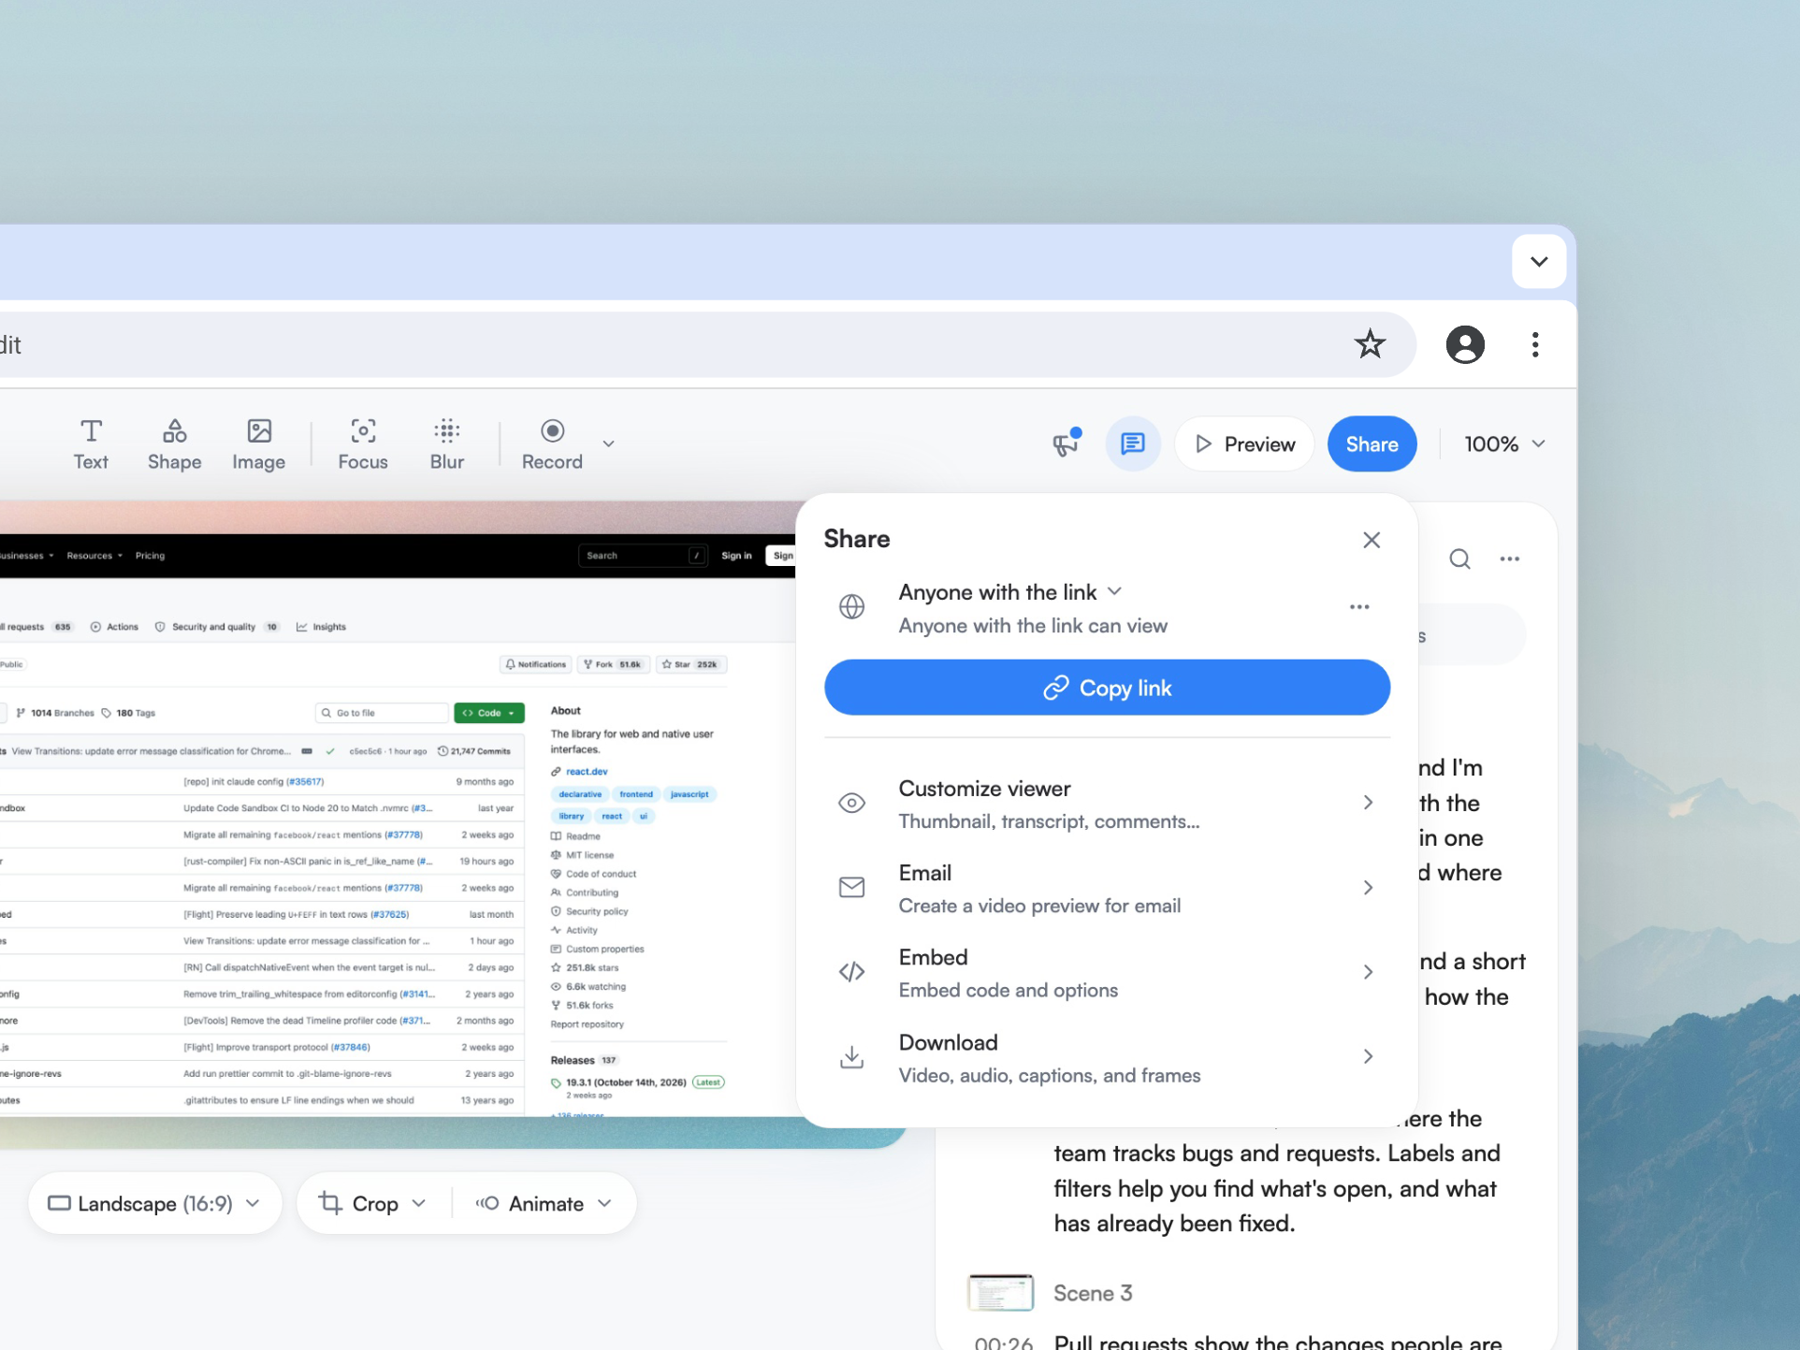Choose the Focus tool
This screenshot has width=1800, height=1350.
pos(363,444)
